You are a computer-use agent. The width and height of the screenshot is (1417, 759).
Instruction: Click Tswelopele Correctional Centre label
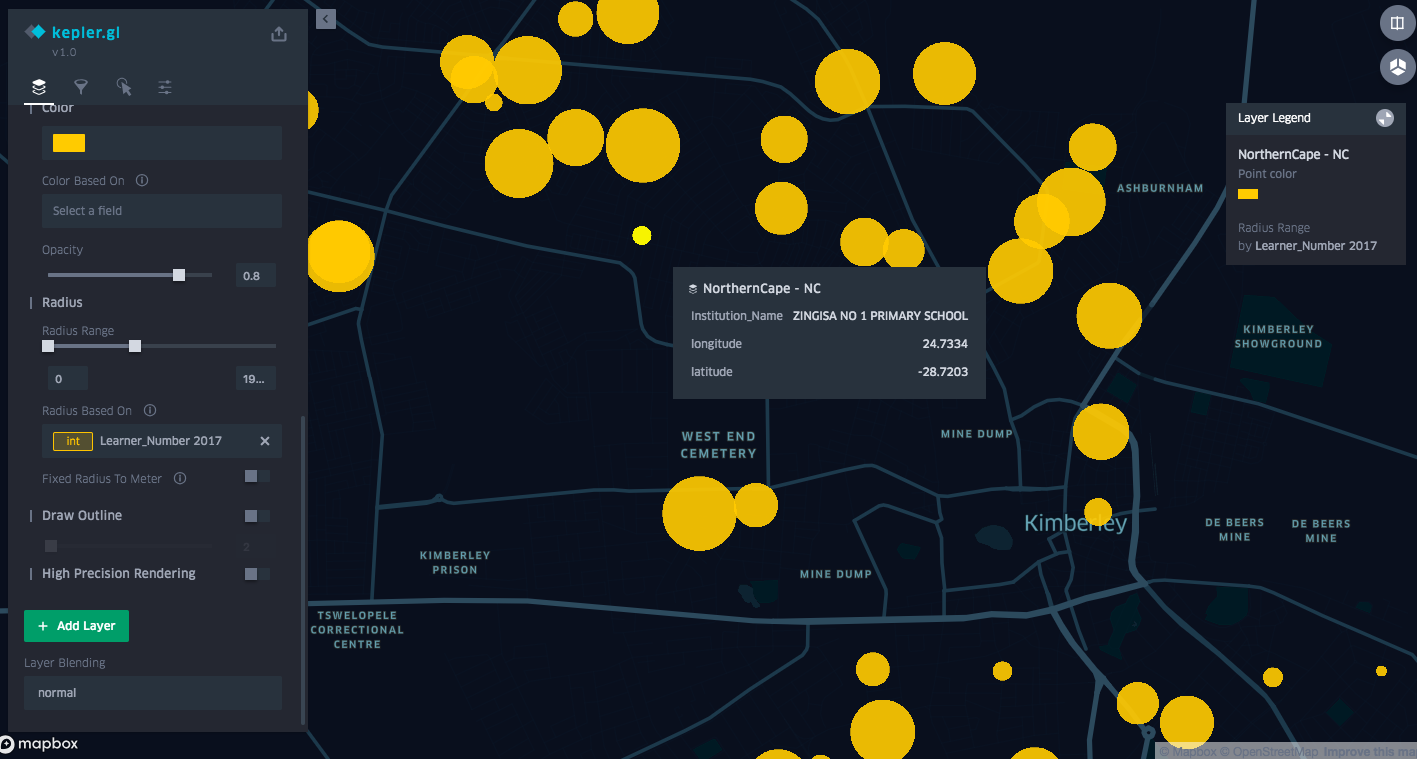tap(357, 630)
